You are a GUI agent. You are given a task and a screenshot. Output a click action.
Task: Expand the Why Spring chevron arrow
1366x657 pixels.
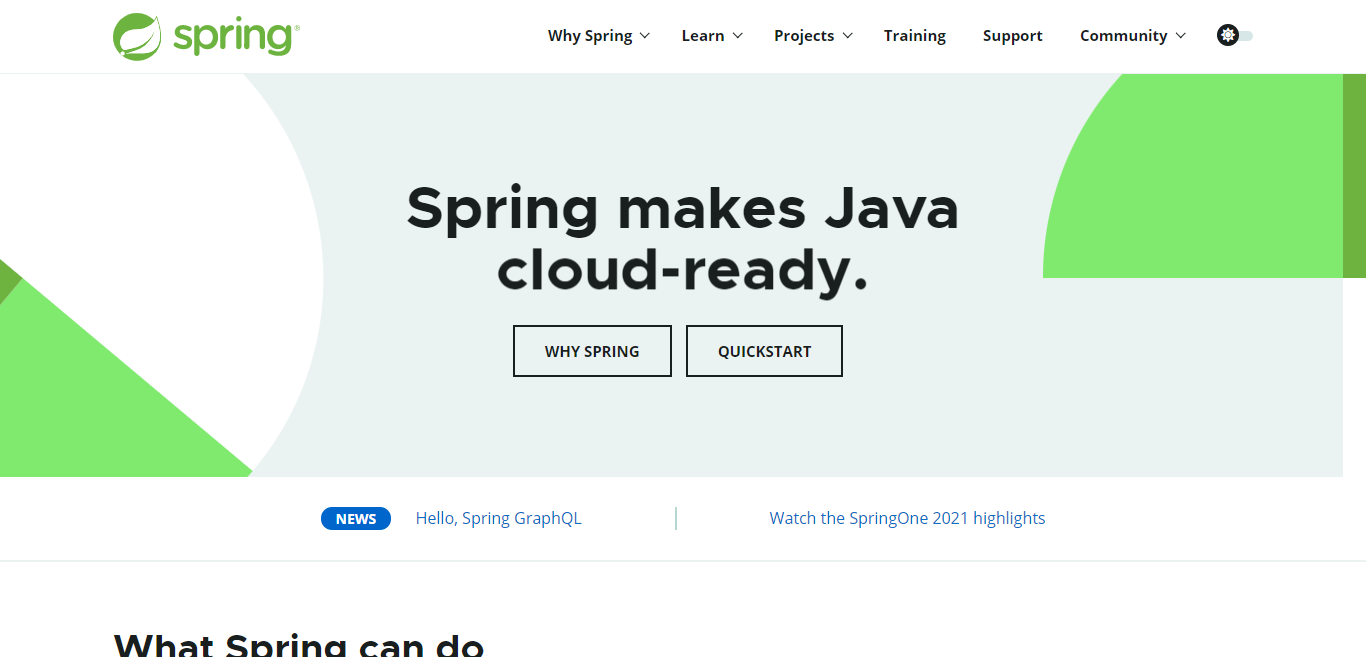[x=645, y=36]
